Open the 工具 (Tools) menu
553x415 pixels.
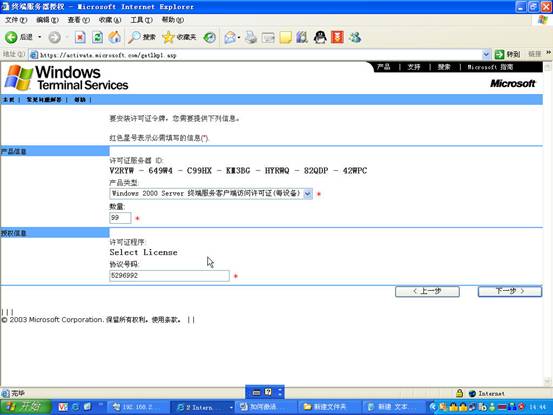coord(141,20)
